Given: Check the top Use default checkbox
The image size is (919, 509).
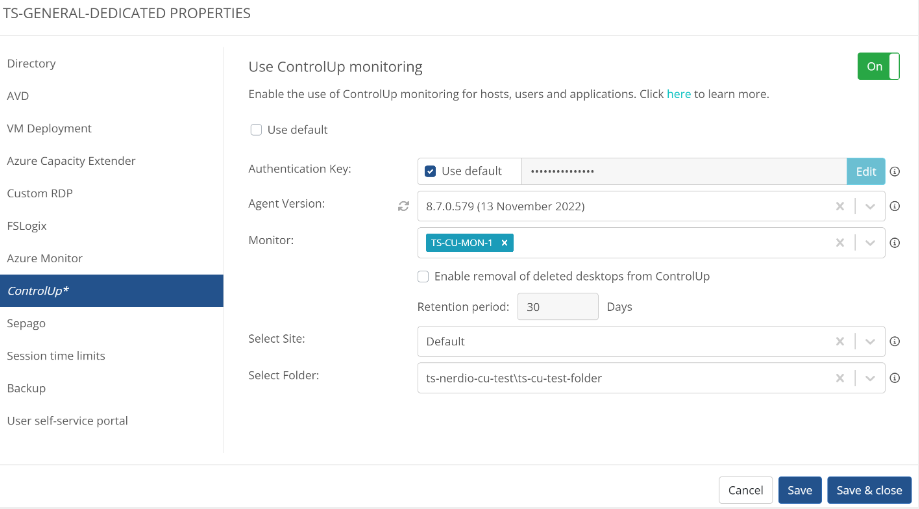Looking at the screenshot, I should pos(256,130).
